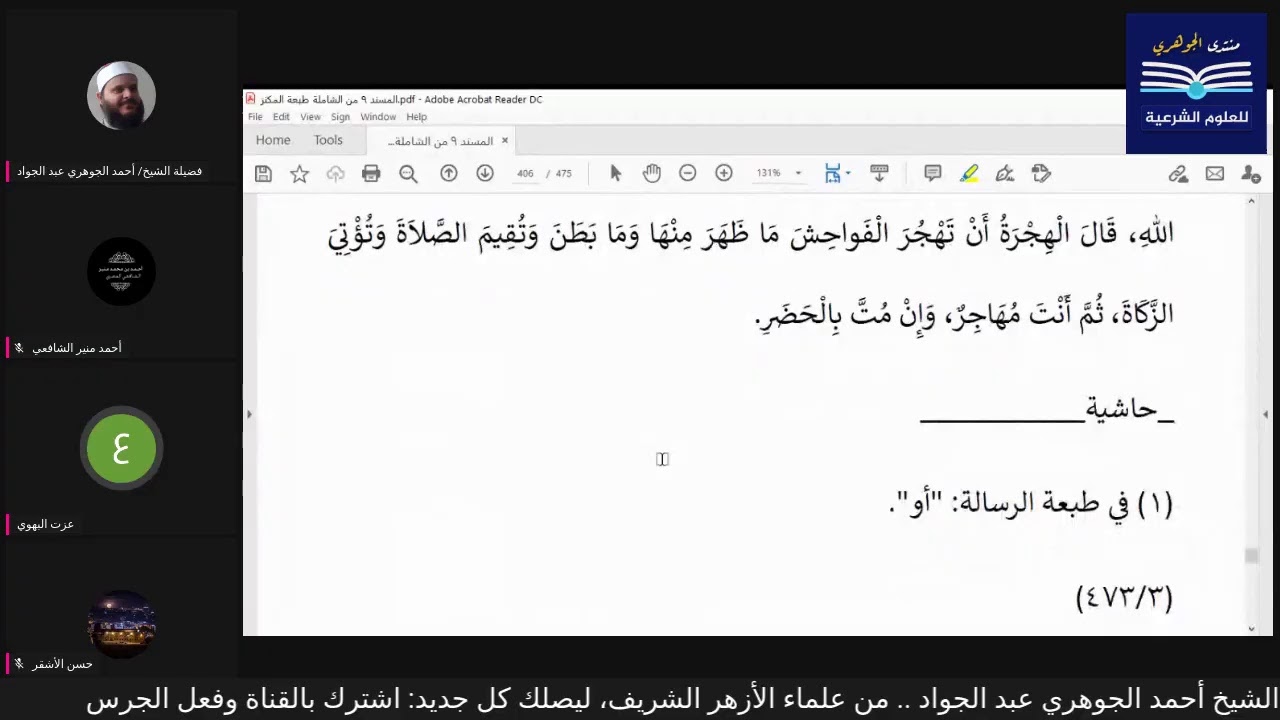
Task: Click the scrollbar down arrow
Action: coord(1251,628)
